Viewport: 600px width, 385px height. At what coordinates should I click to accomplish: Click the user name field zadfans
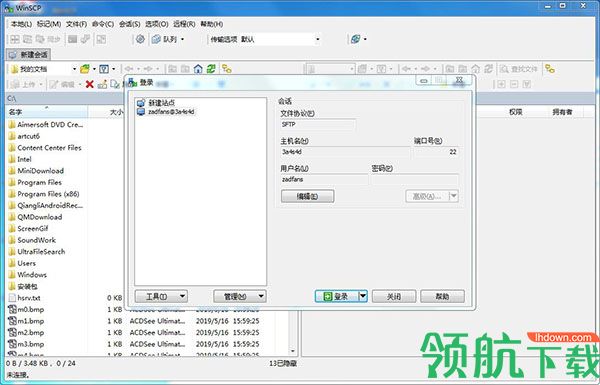(x=324, y=180)
